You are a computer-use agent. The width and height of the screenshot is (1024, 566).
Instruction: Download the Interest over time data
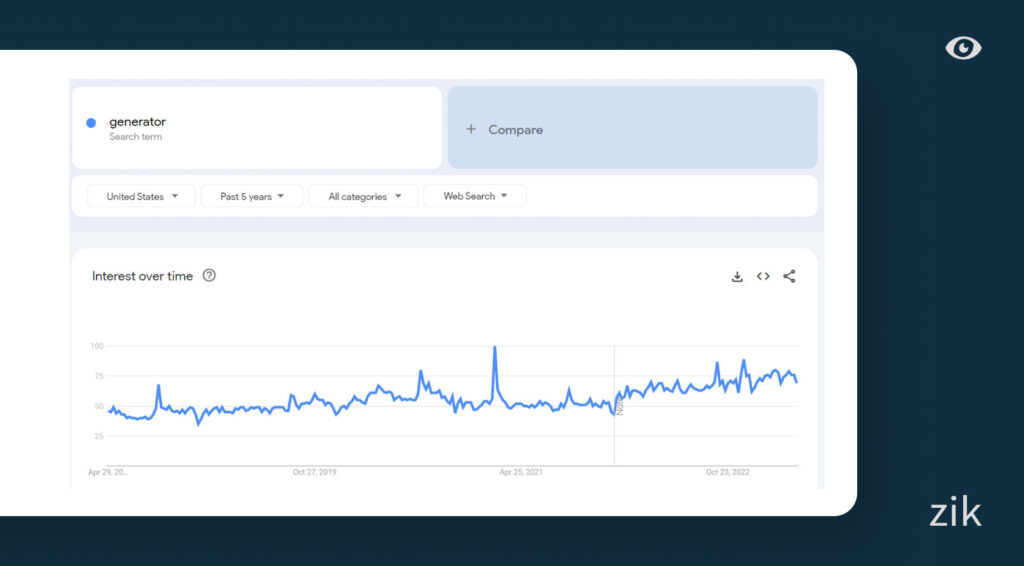(x=737, y=277)
